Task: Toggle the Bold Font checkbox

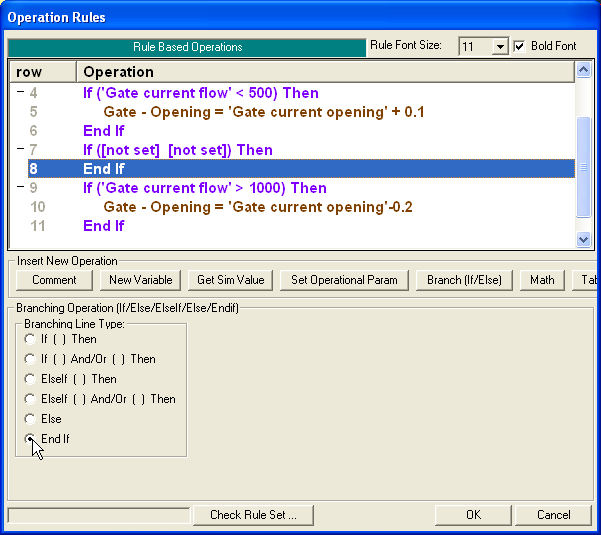Action: coord(519,46)
